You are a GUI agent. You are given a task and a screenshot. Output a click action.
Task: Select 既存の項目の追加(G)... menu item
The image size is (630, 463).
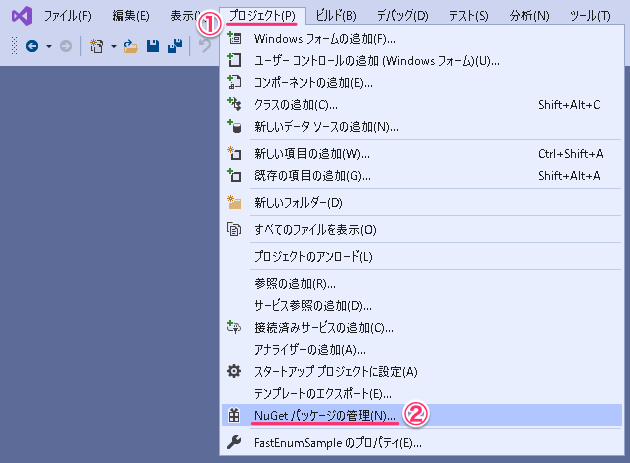[x=422, y=176]
